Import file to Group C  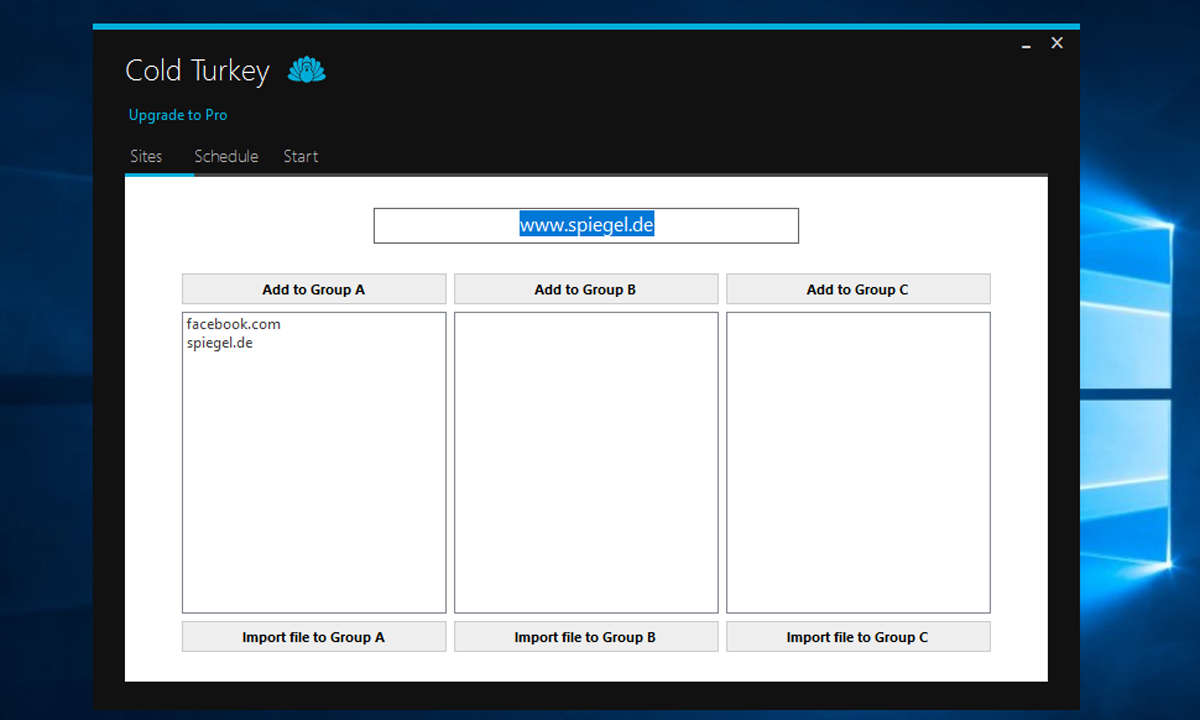(858, 637)
